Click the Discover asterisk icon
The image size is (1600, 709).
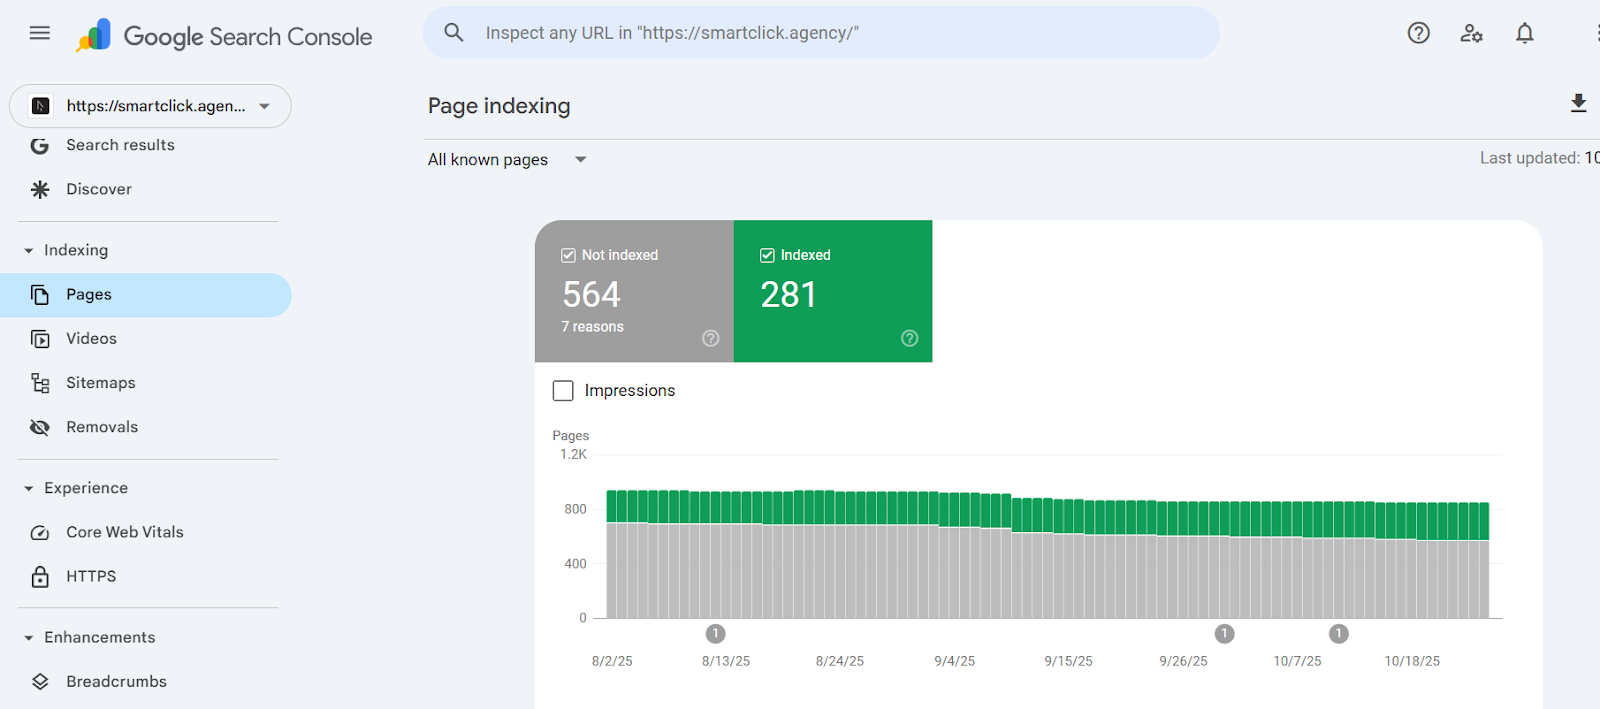click(x=40, y=189)
